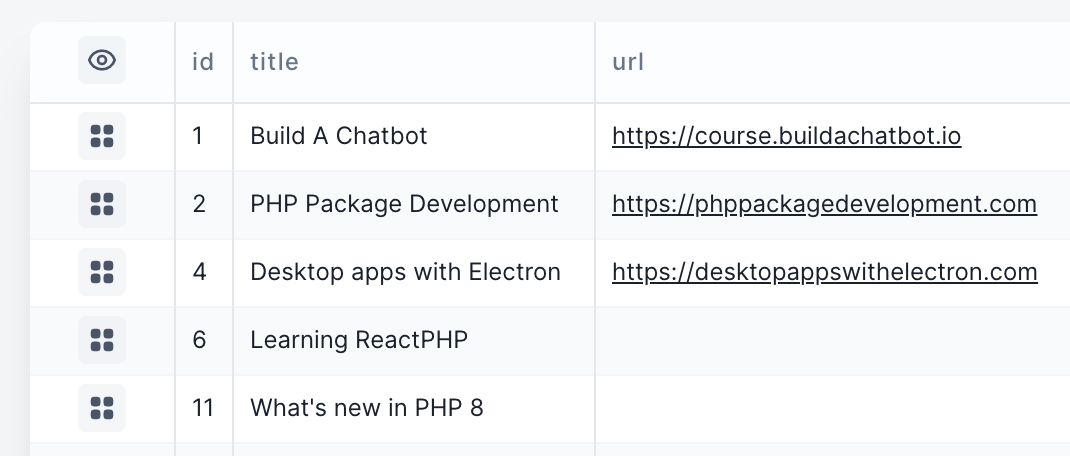Open row actions for Desktop apps with Electron
The width and height of the screenshot is (1070, 456).
(102, 272)
